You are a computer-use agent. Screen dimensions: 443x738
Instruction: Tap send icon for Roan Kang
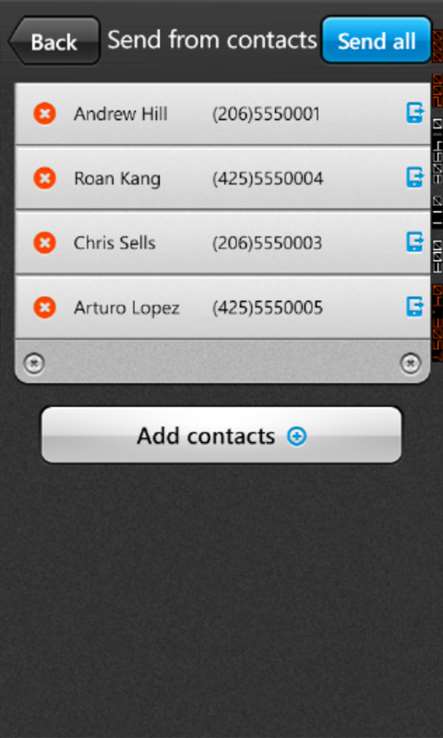point(415,178)
